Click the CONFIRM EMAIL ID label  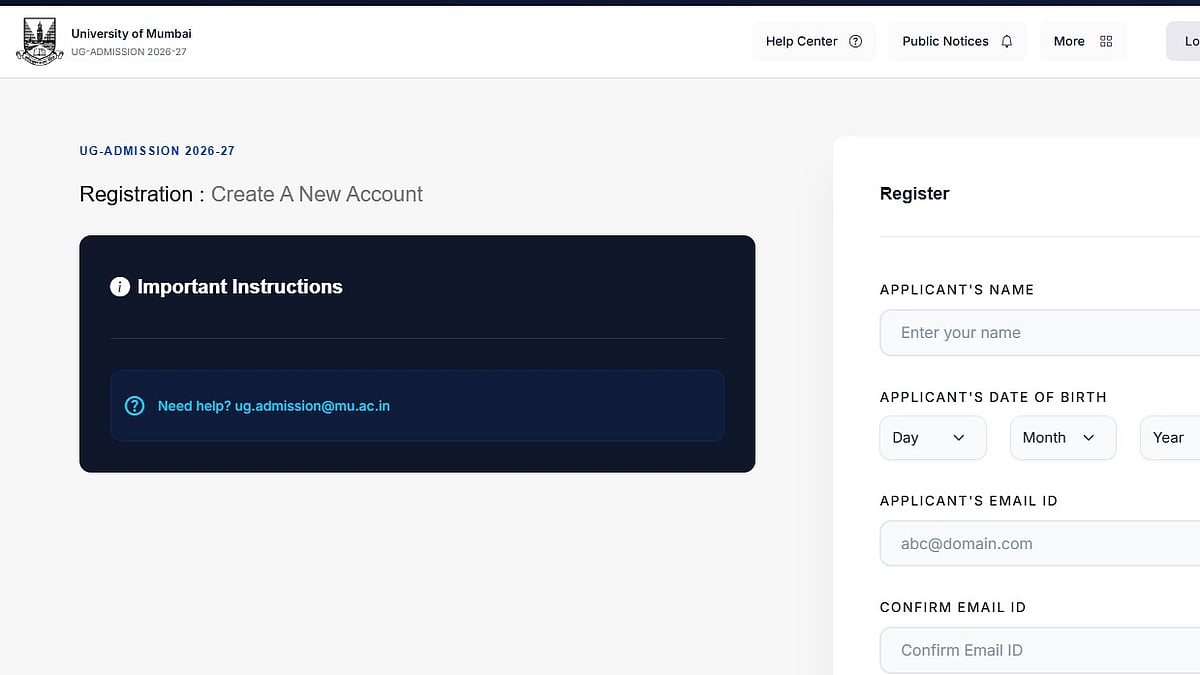(x=953, y=607)
